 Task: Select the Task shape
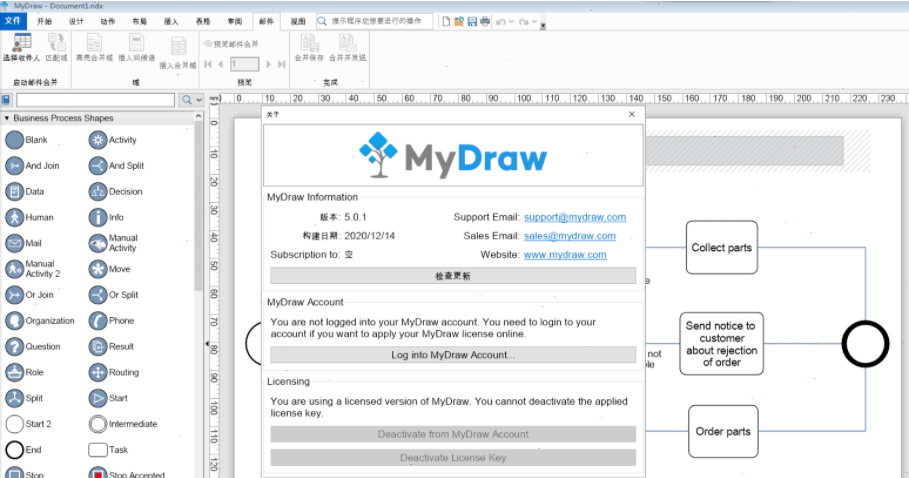click(108, 450)
